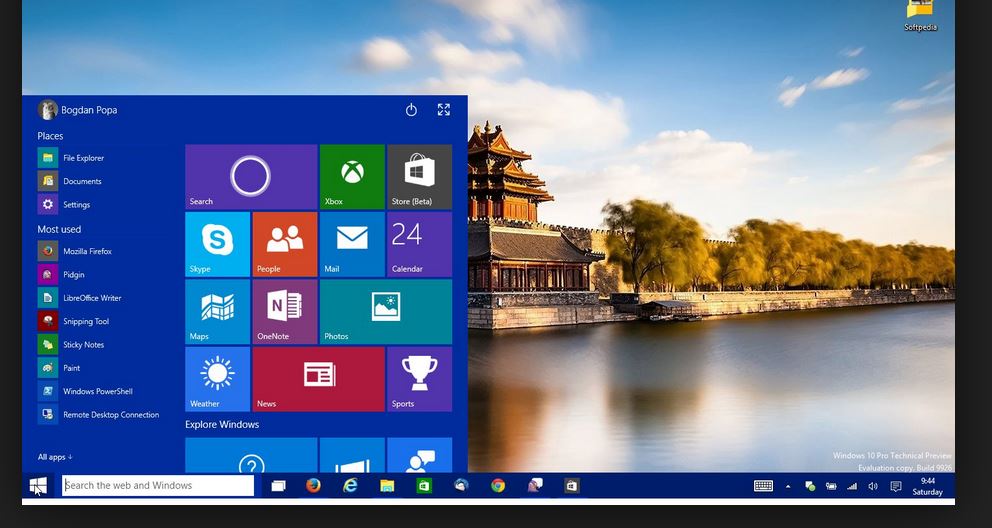Open the Calendar tile showing 24
The width and height of the screenshot is (992, 528).
(x=419, y=244)
